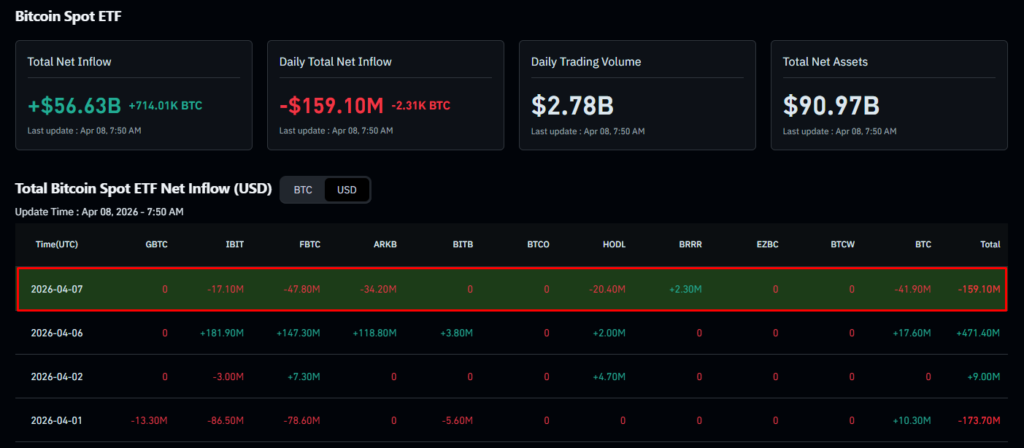Click the IBIT column header
Viewport: 1024px width, 448px height.
coord(234,244)
